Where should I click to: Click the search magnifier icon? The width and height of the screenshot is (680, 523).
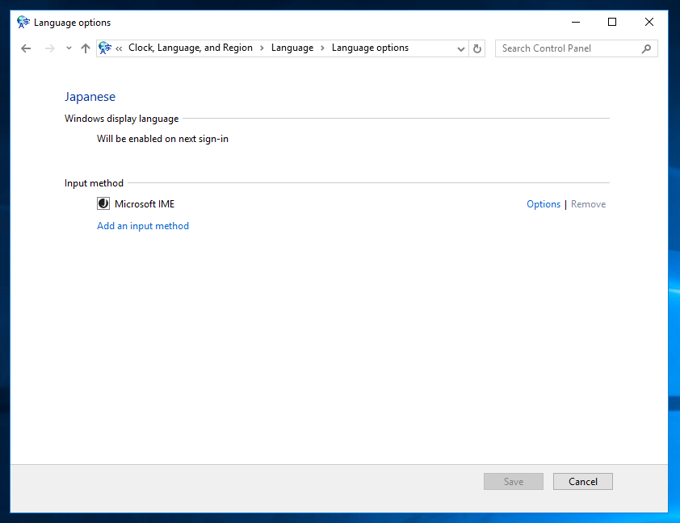pos(646,49)
